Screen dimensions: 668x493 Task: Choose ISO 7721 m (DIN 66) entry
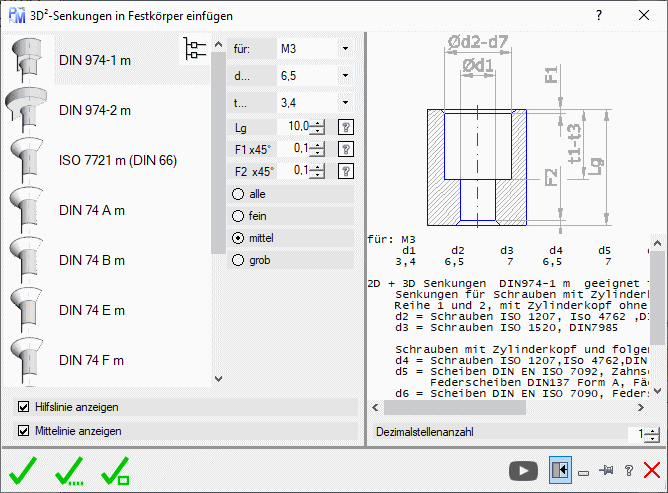[117, 160]
